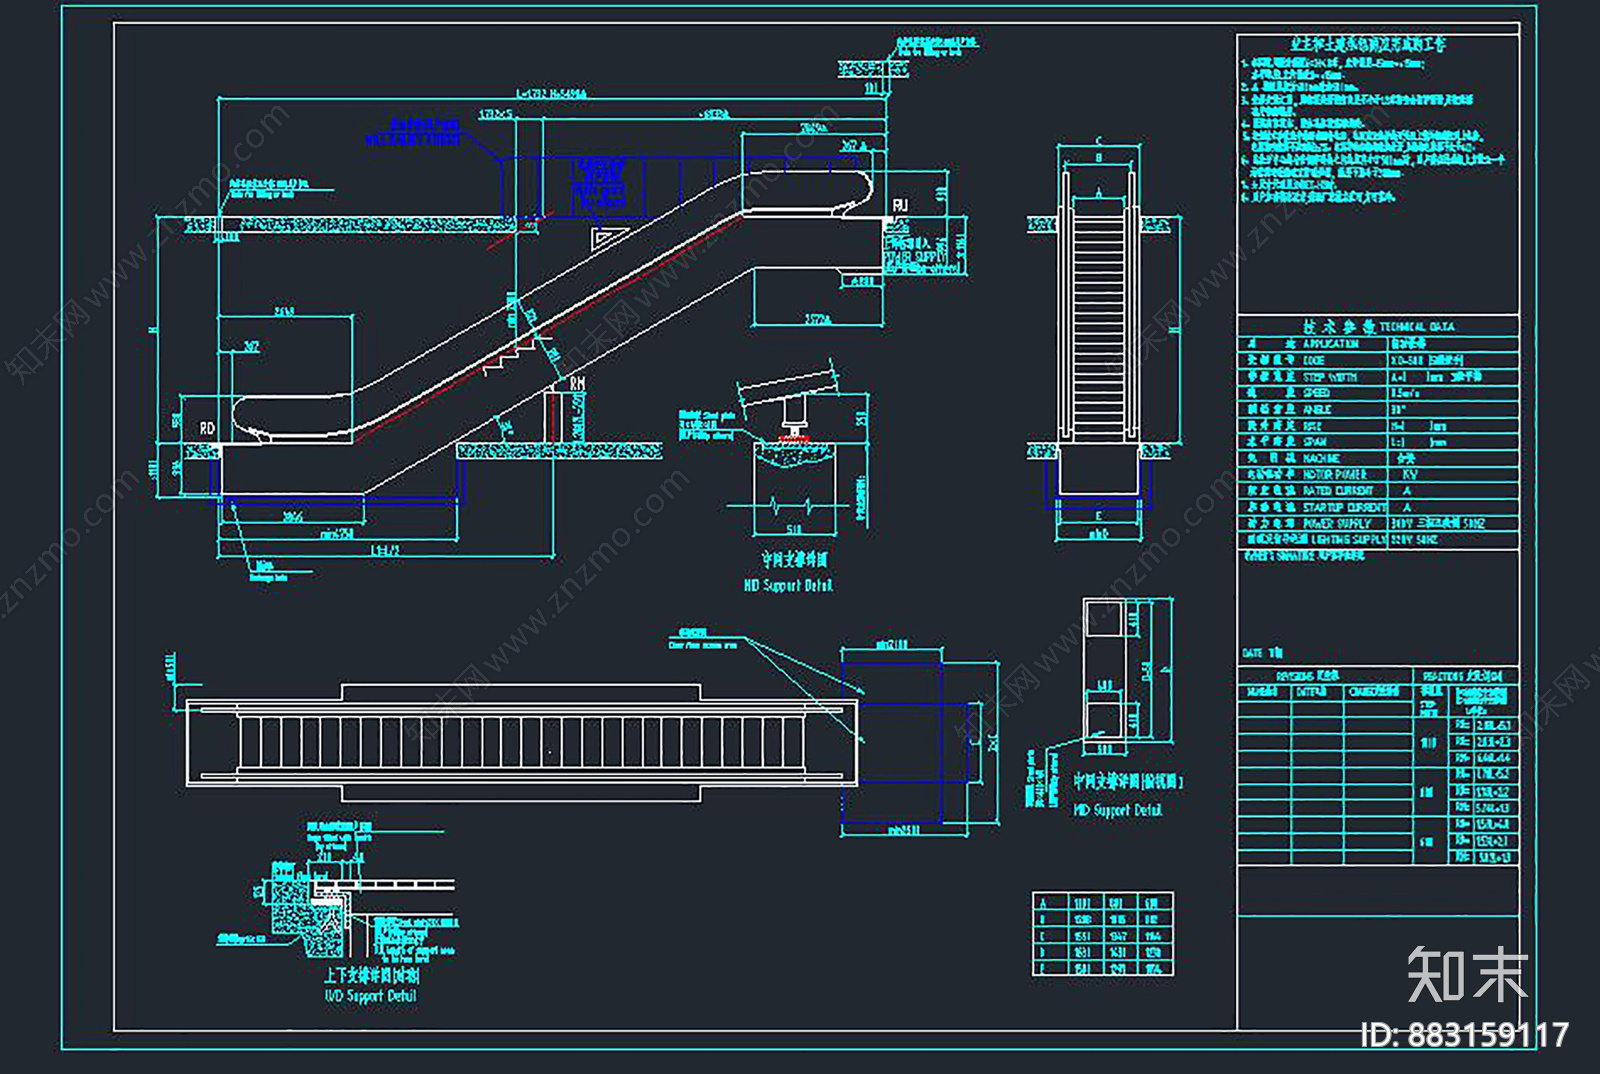This screenshot has width=1600, height=1074.
Task: Click the large 知末 watermark logo
Action: coord(1466,974)
